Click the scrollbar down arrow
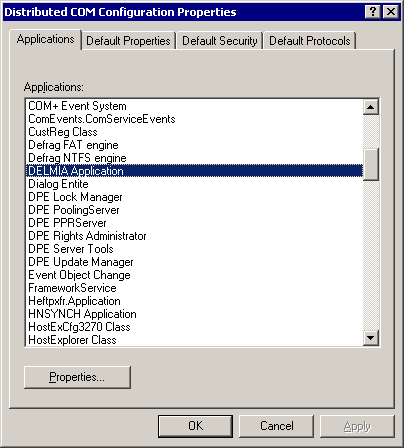 pos(371,338)
